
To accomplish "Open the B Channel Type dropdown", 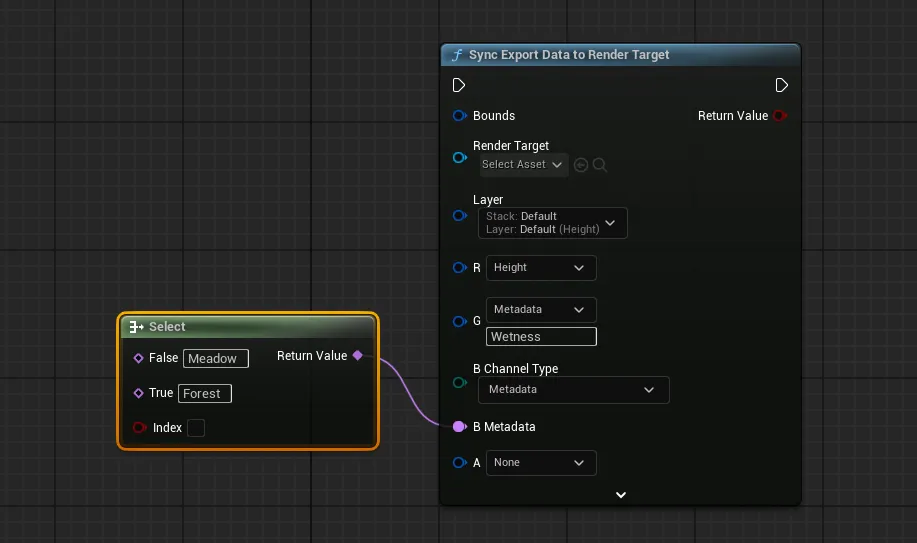I will point(573,390).
